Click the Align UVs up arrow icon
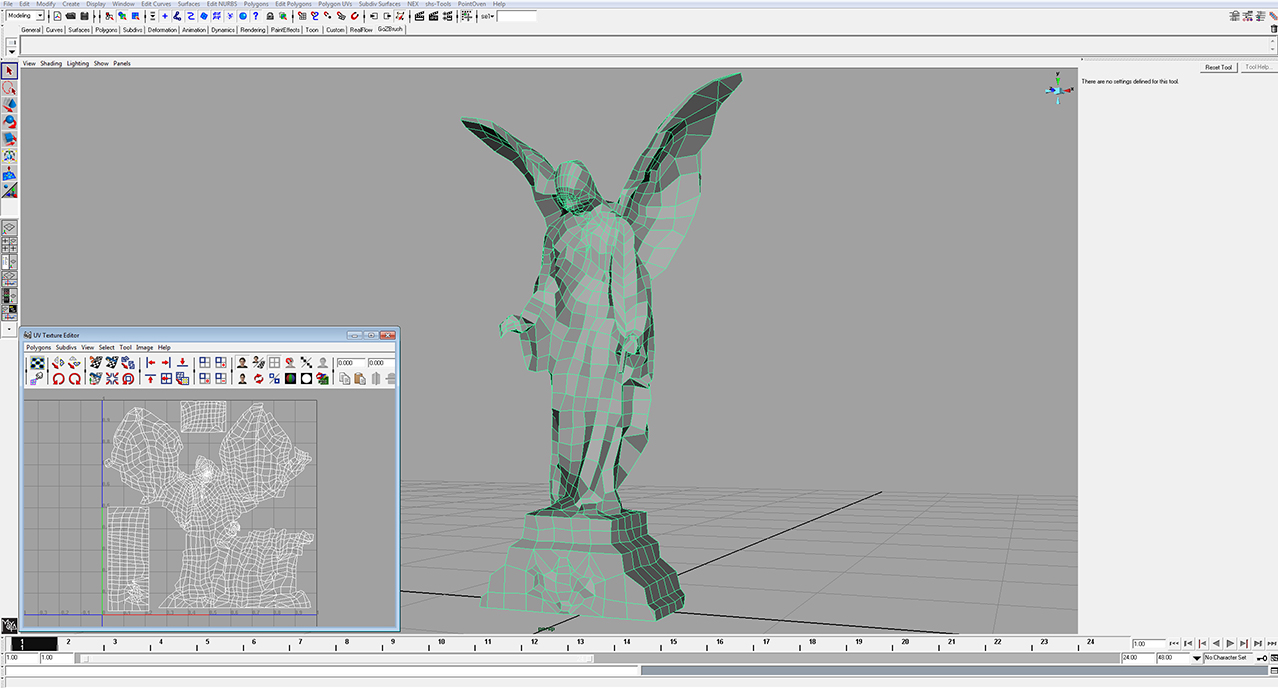The height and width of the screenshot is (688, 1278). coord(151,379)
